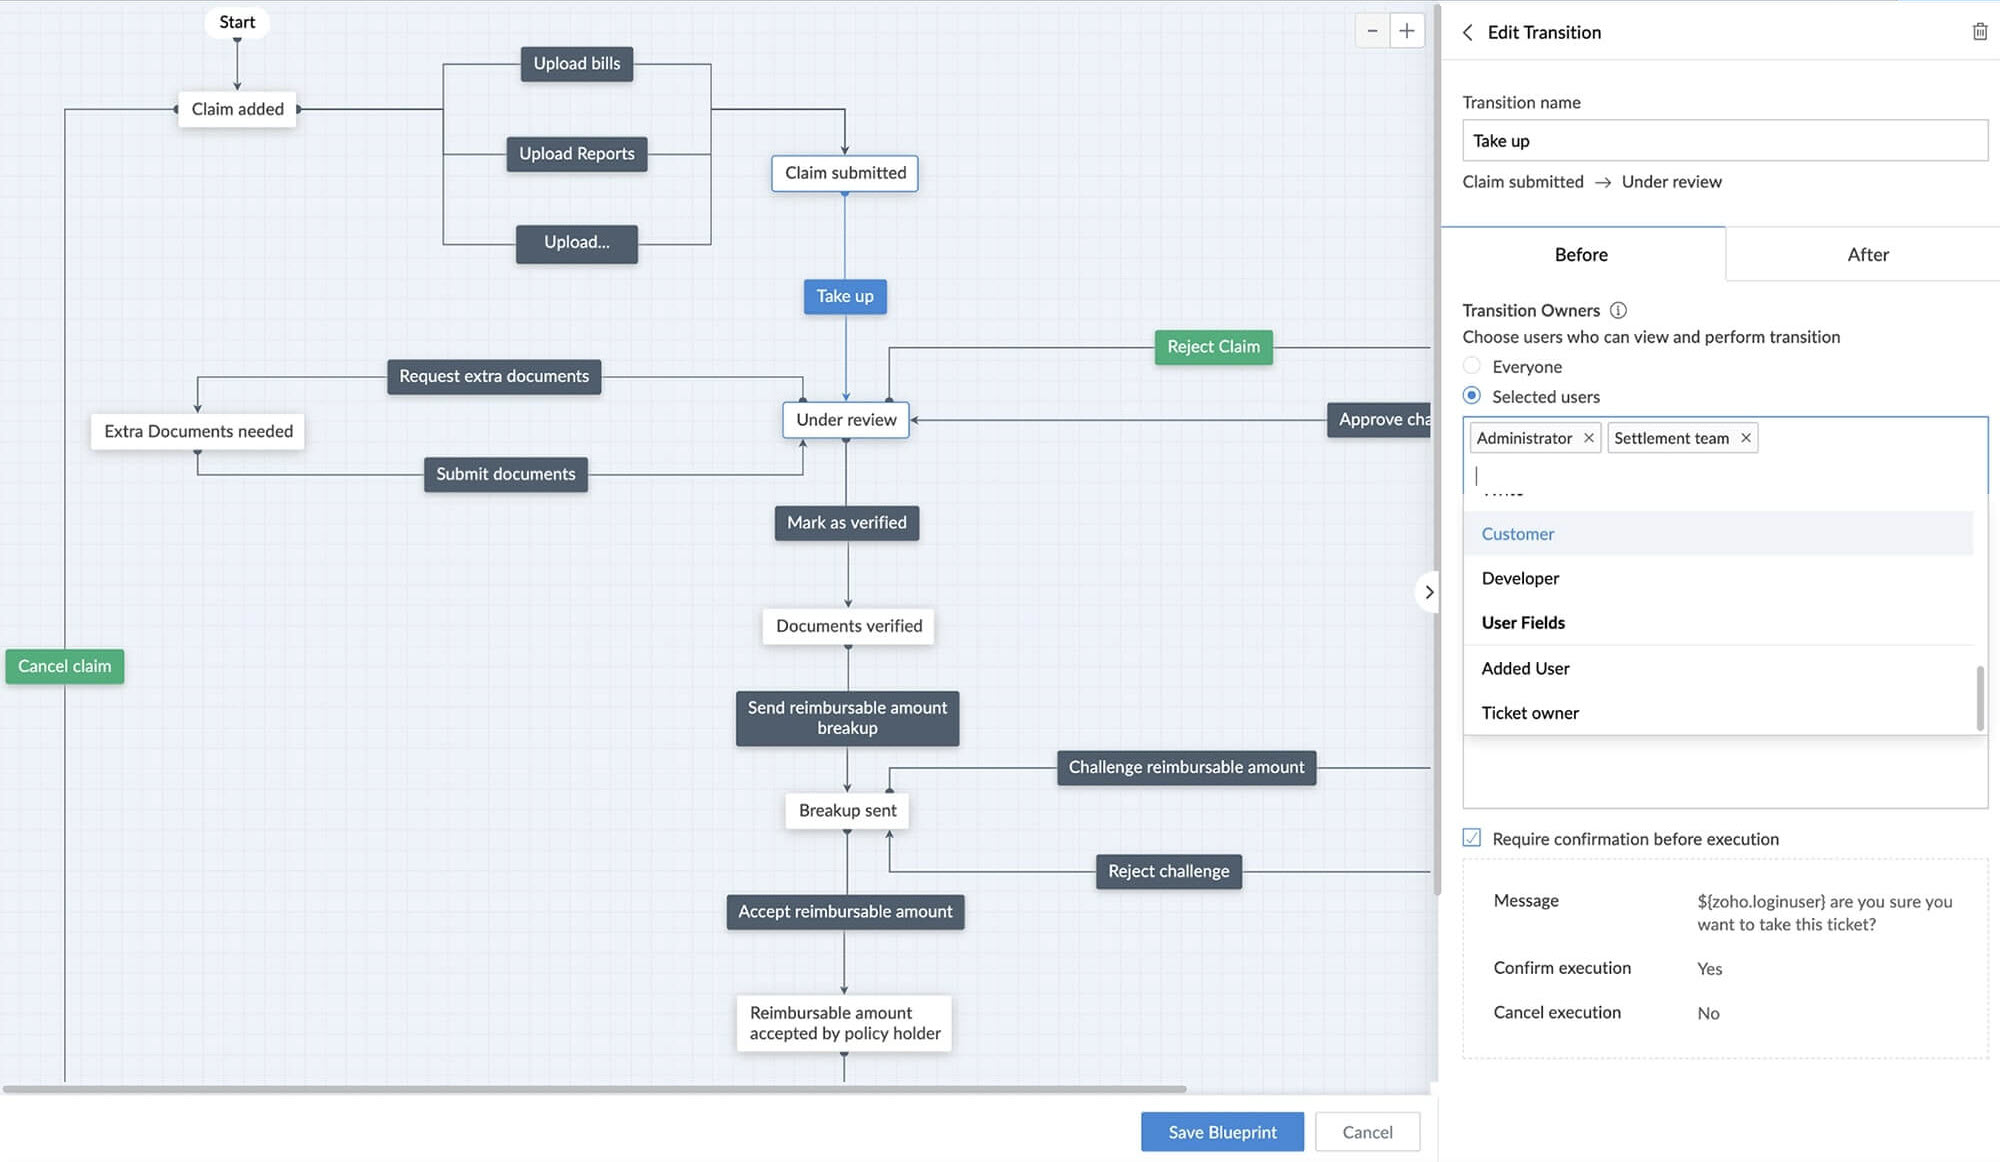This screenshot has height=1162, width=2000.
Task: Click the trash icon to delete the transition
Action: click(1979, 32)
